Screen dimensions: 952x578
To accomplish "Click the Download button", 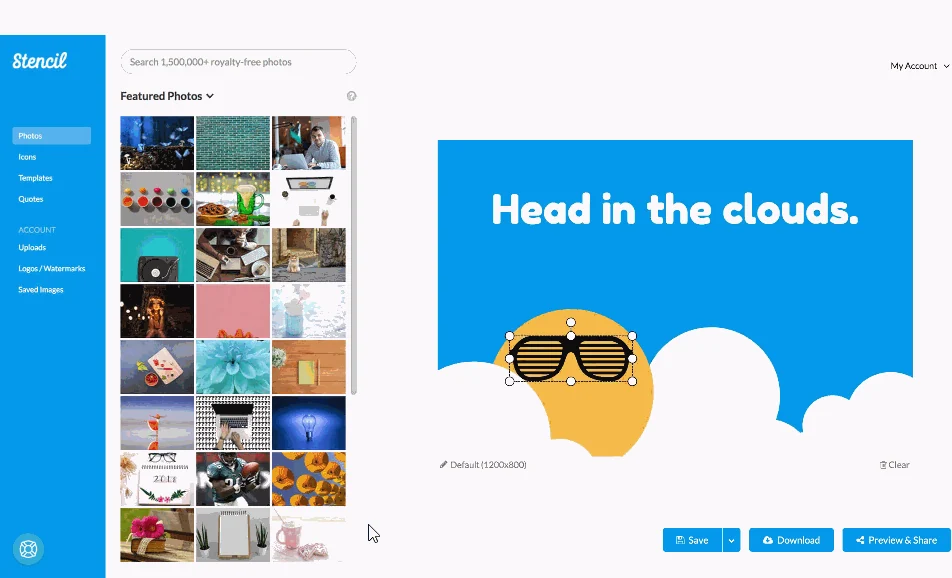I will (791, 540).
